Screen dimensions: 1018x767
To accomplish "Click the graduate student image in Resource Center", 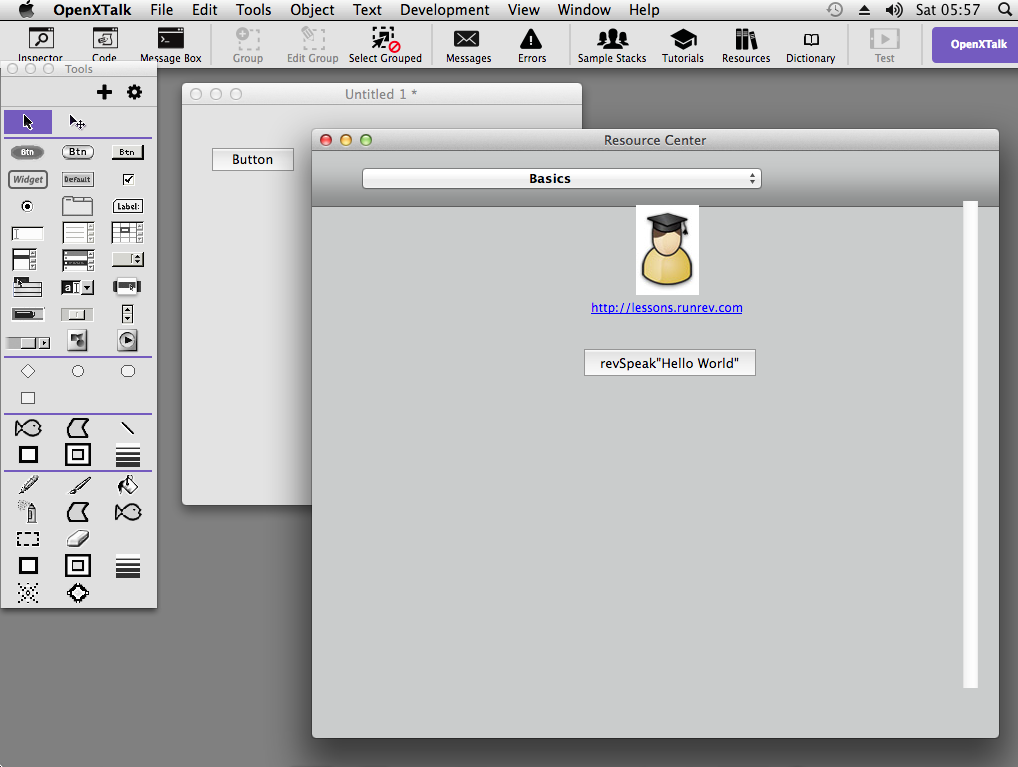I will (667, 250).
